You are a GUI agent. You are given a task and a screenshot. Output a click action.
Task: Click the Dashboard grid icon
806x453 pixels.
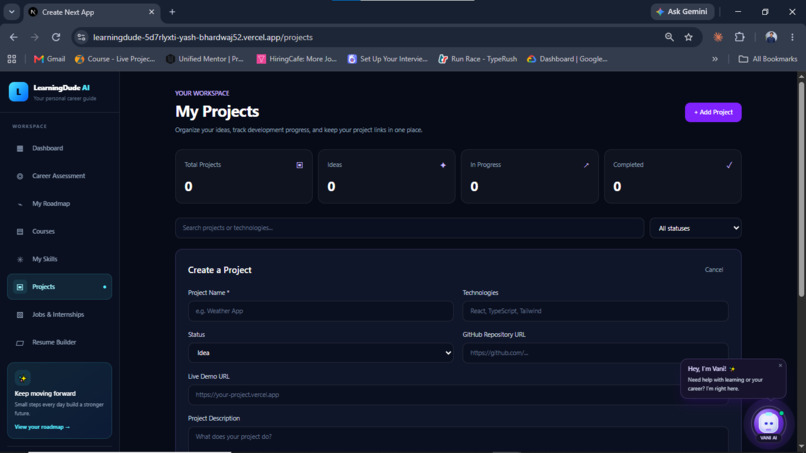click(x=20, y=149)
